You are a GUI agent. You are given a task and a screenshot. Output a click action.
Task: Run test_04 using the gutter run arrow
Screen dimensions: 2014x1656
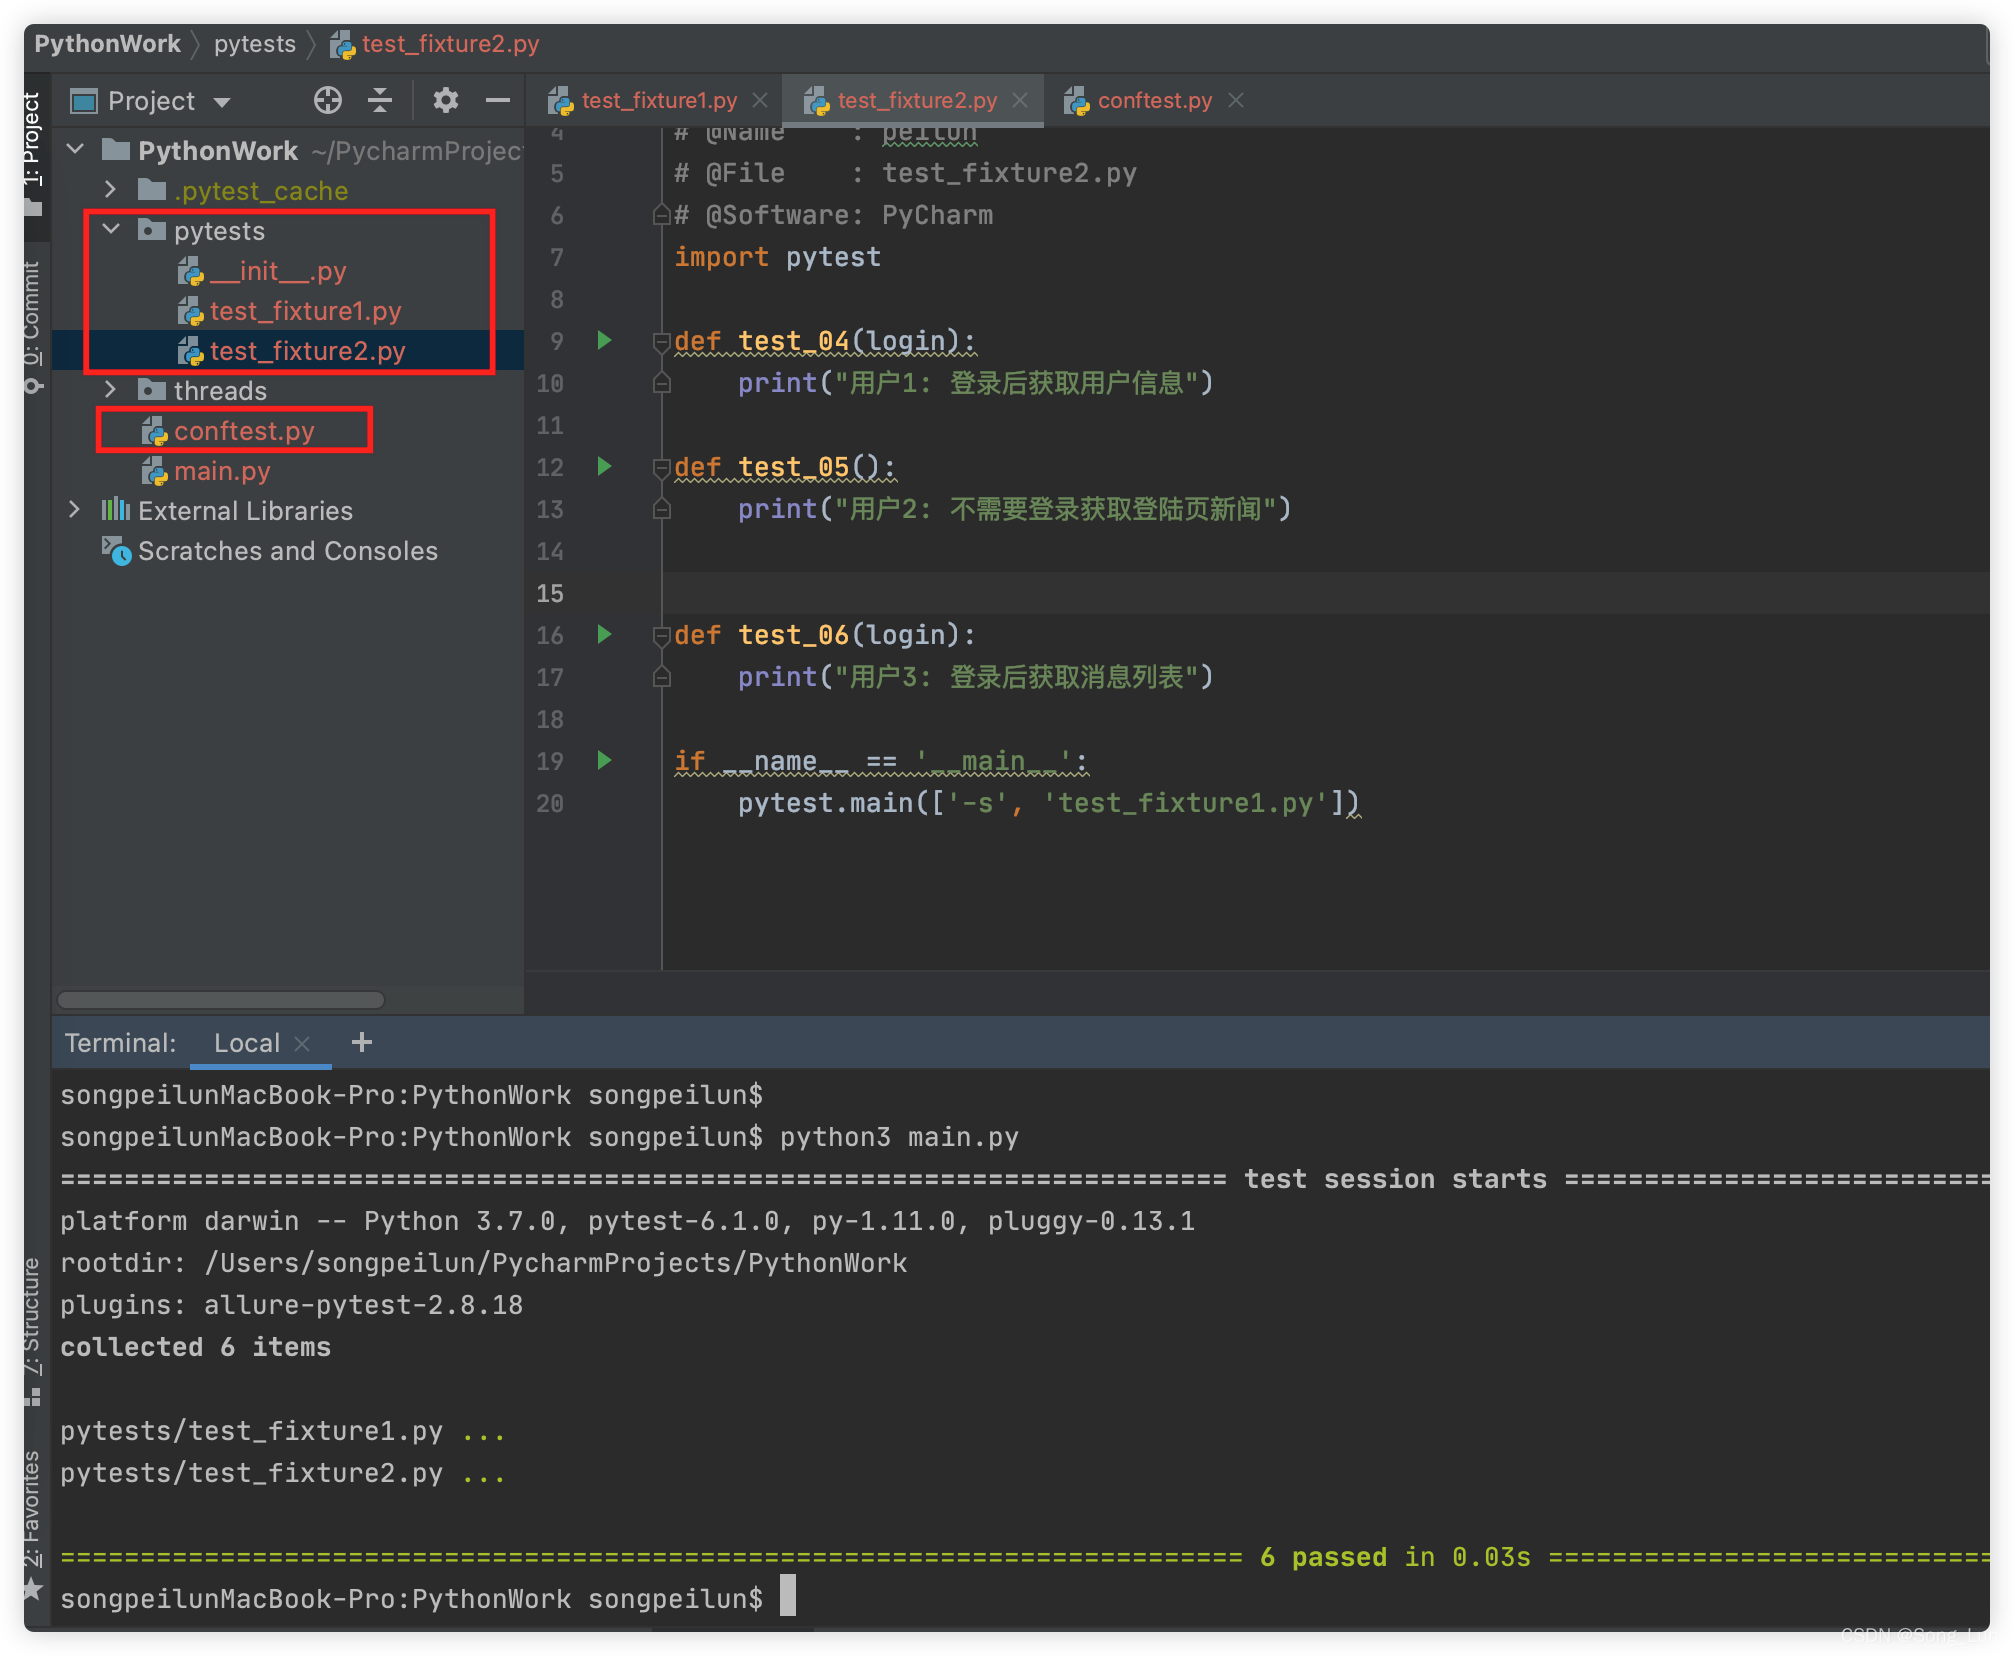coord(604,340)
